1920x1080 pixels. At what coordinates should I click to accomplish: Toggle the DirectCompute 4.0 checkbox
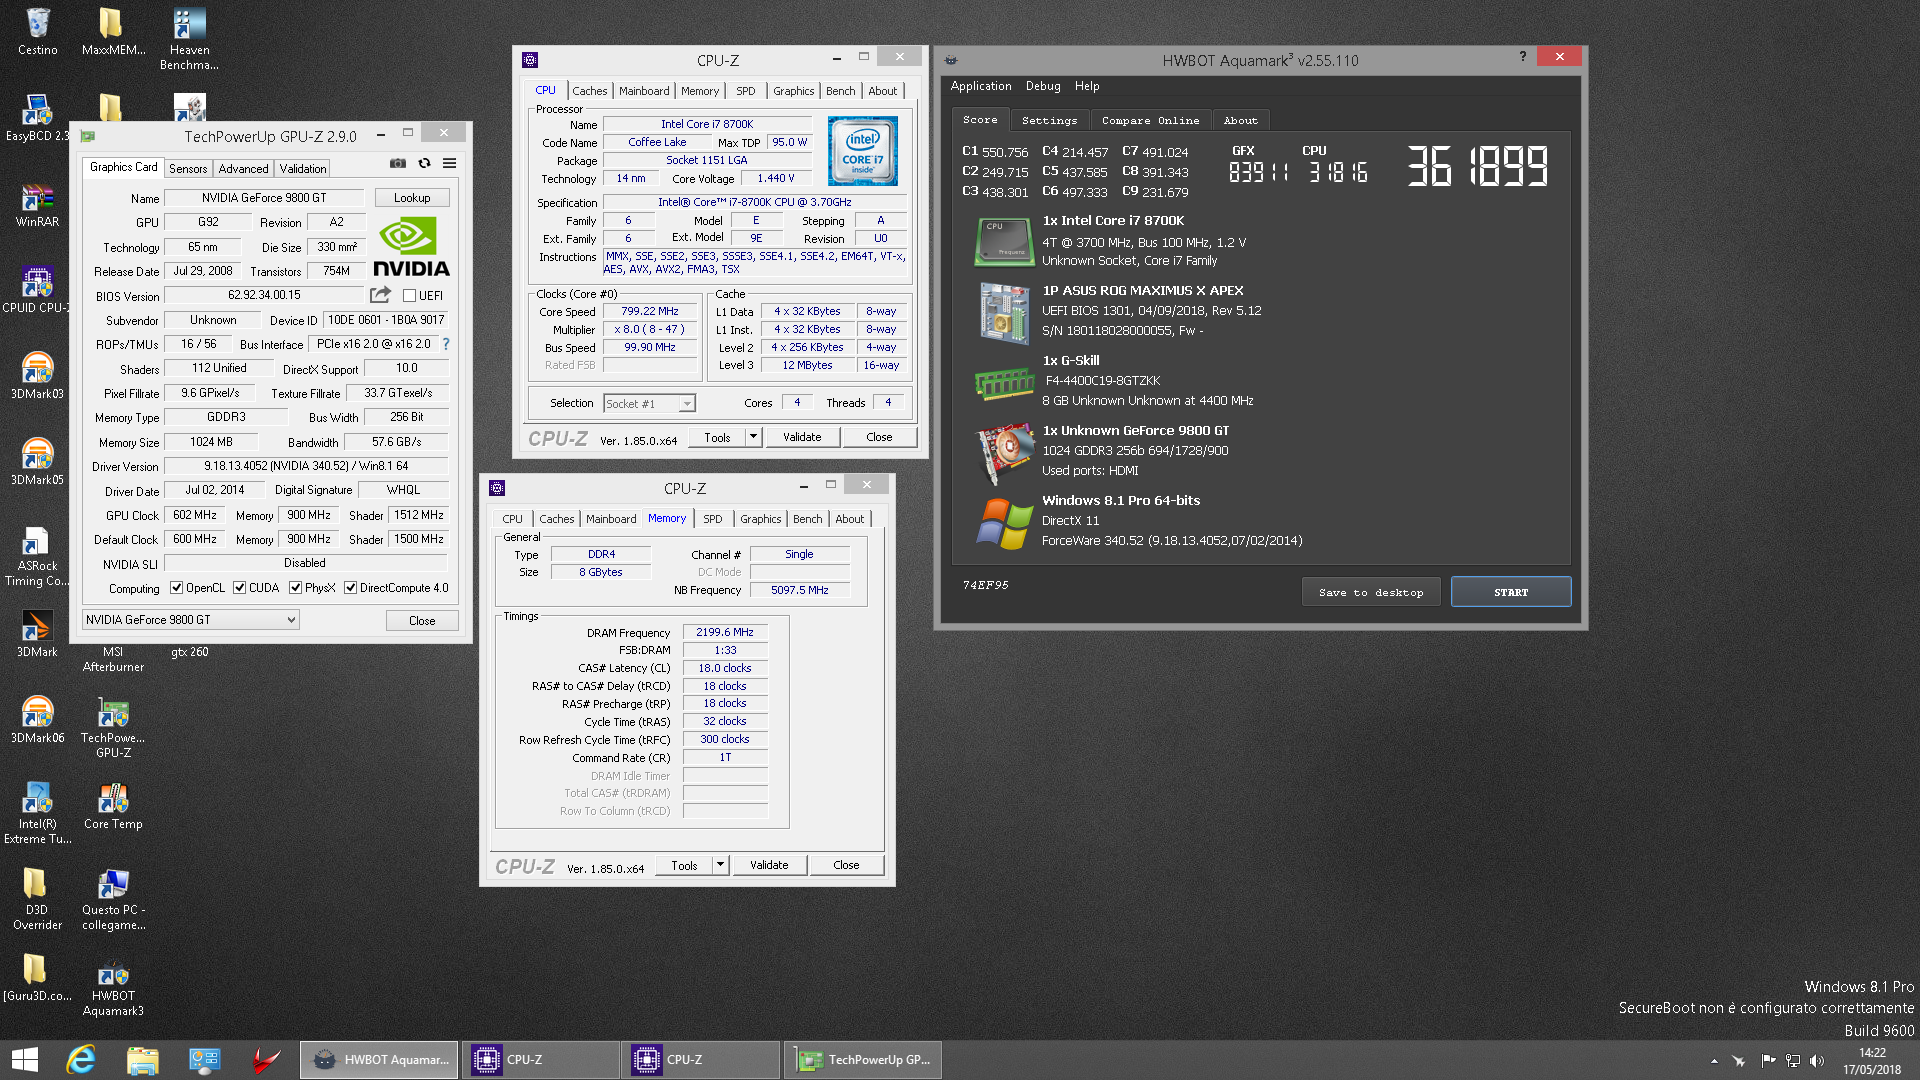tap(350, 588)
